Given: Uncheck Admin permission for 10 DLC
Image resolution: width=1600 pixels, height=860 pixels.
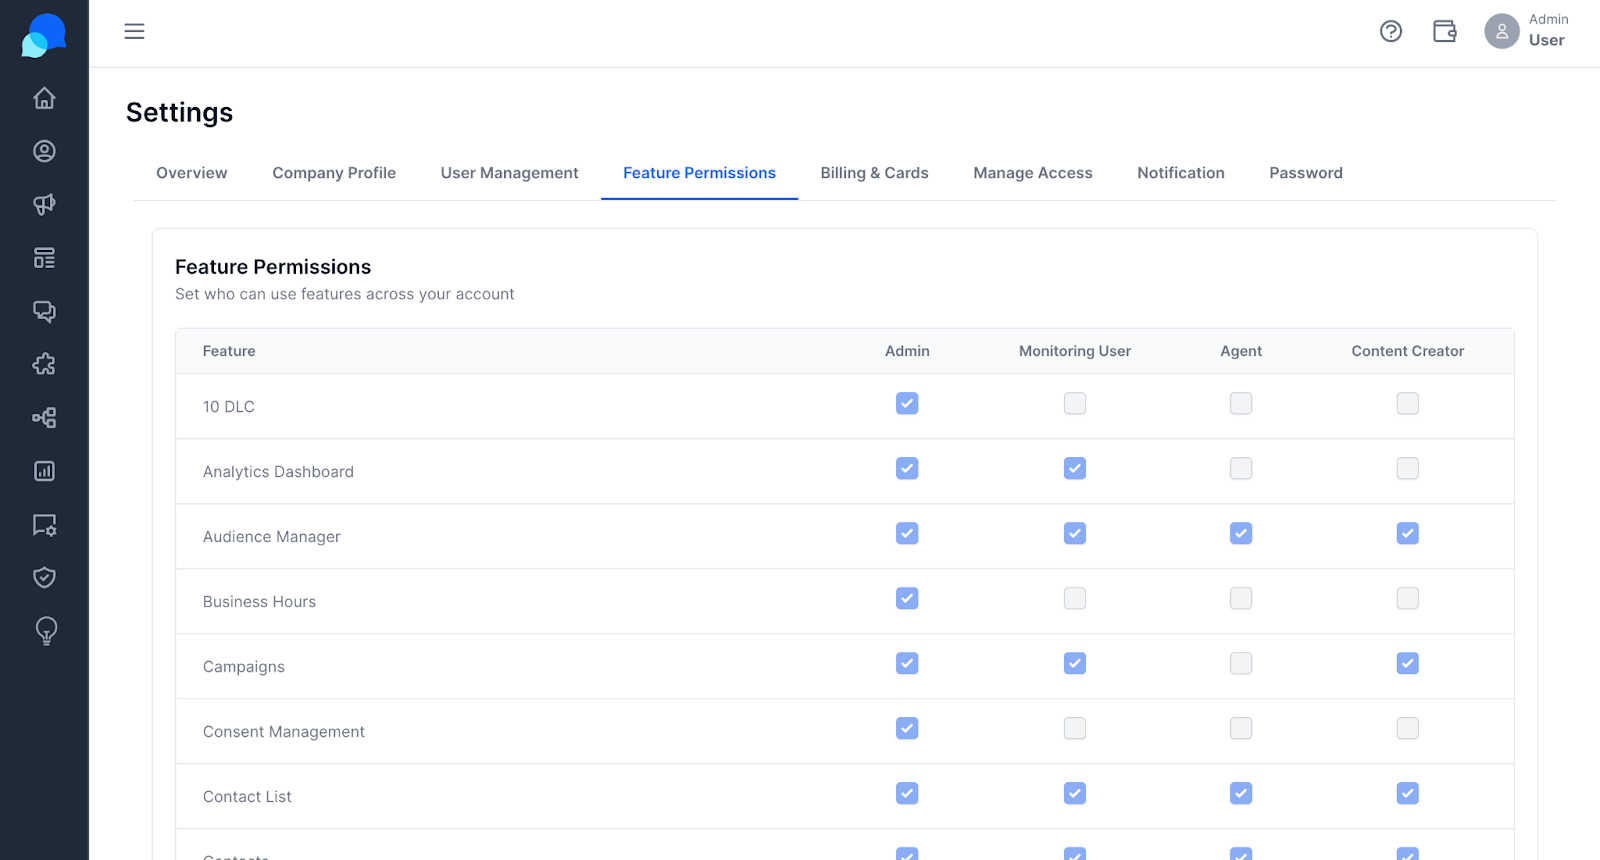Looking at the screenshot, I should [907, 403].
